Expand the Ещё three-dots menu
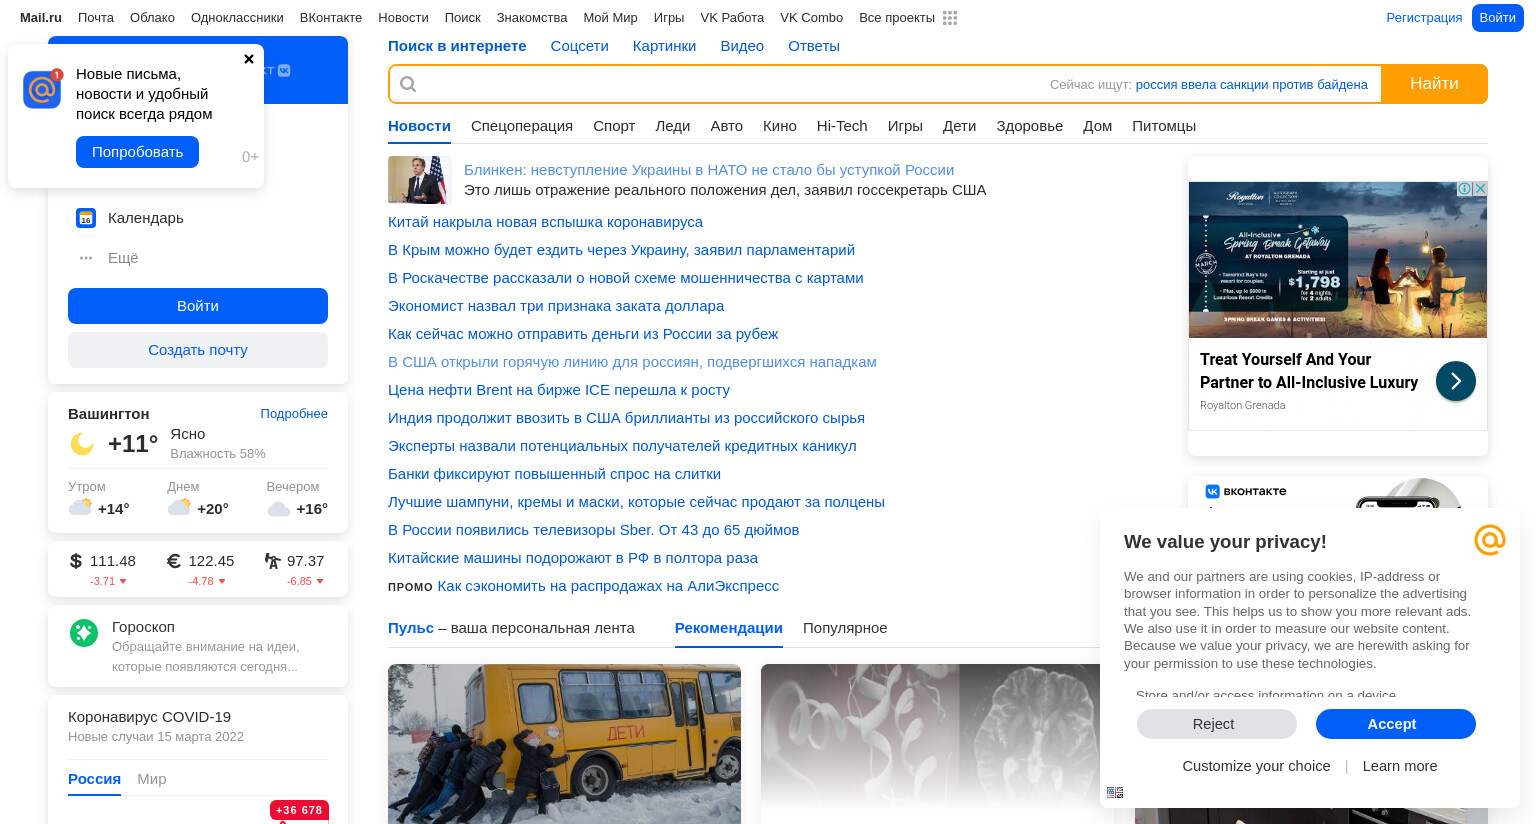1536x824 pixels. coord(86,258)
